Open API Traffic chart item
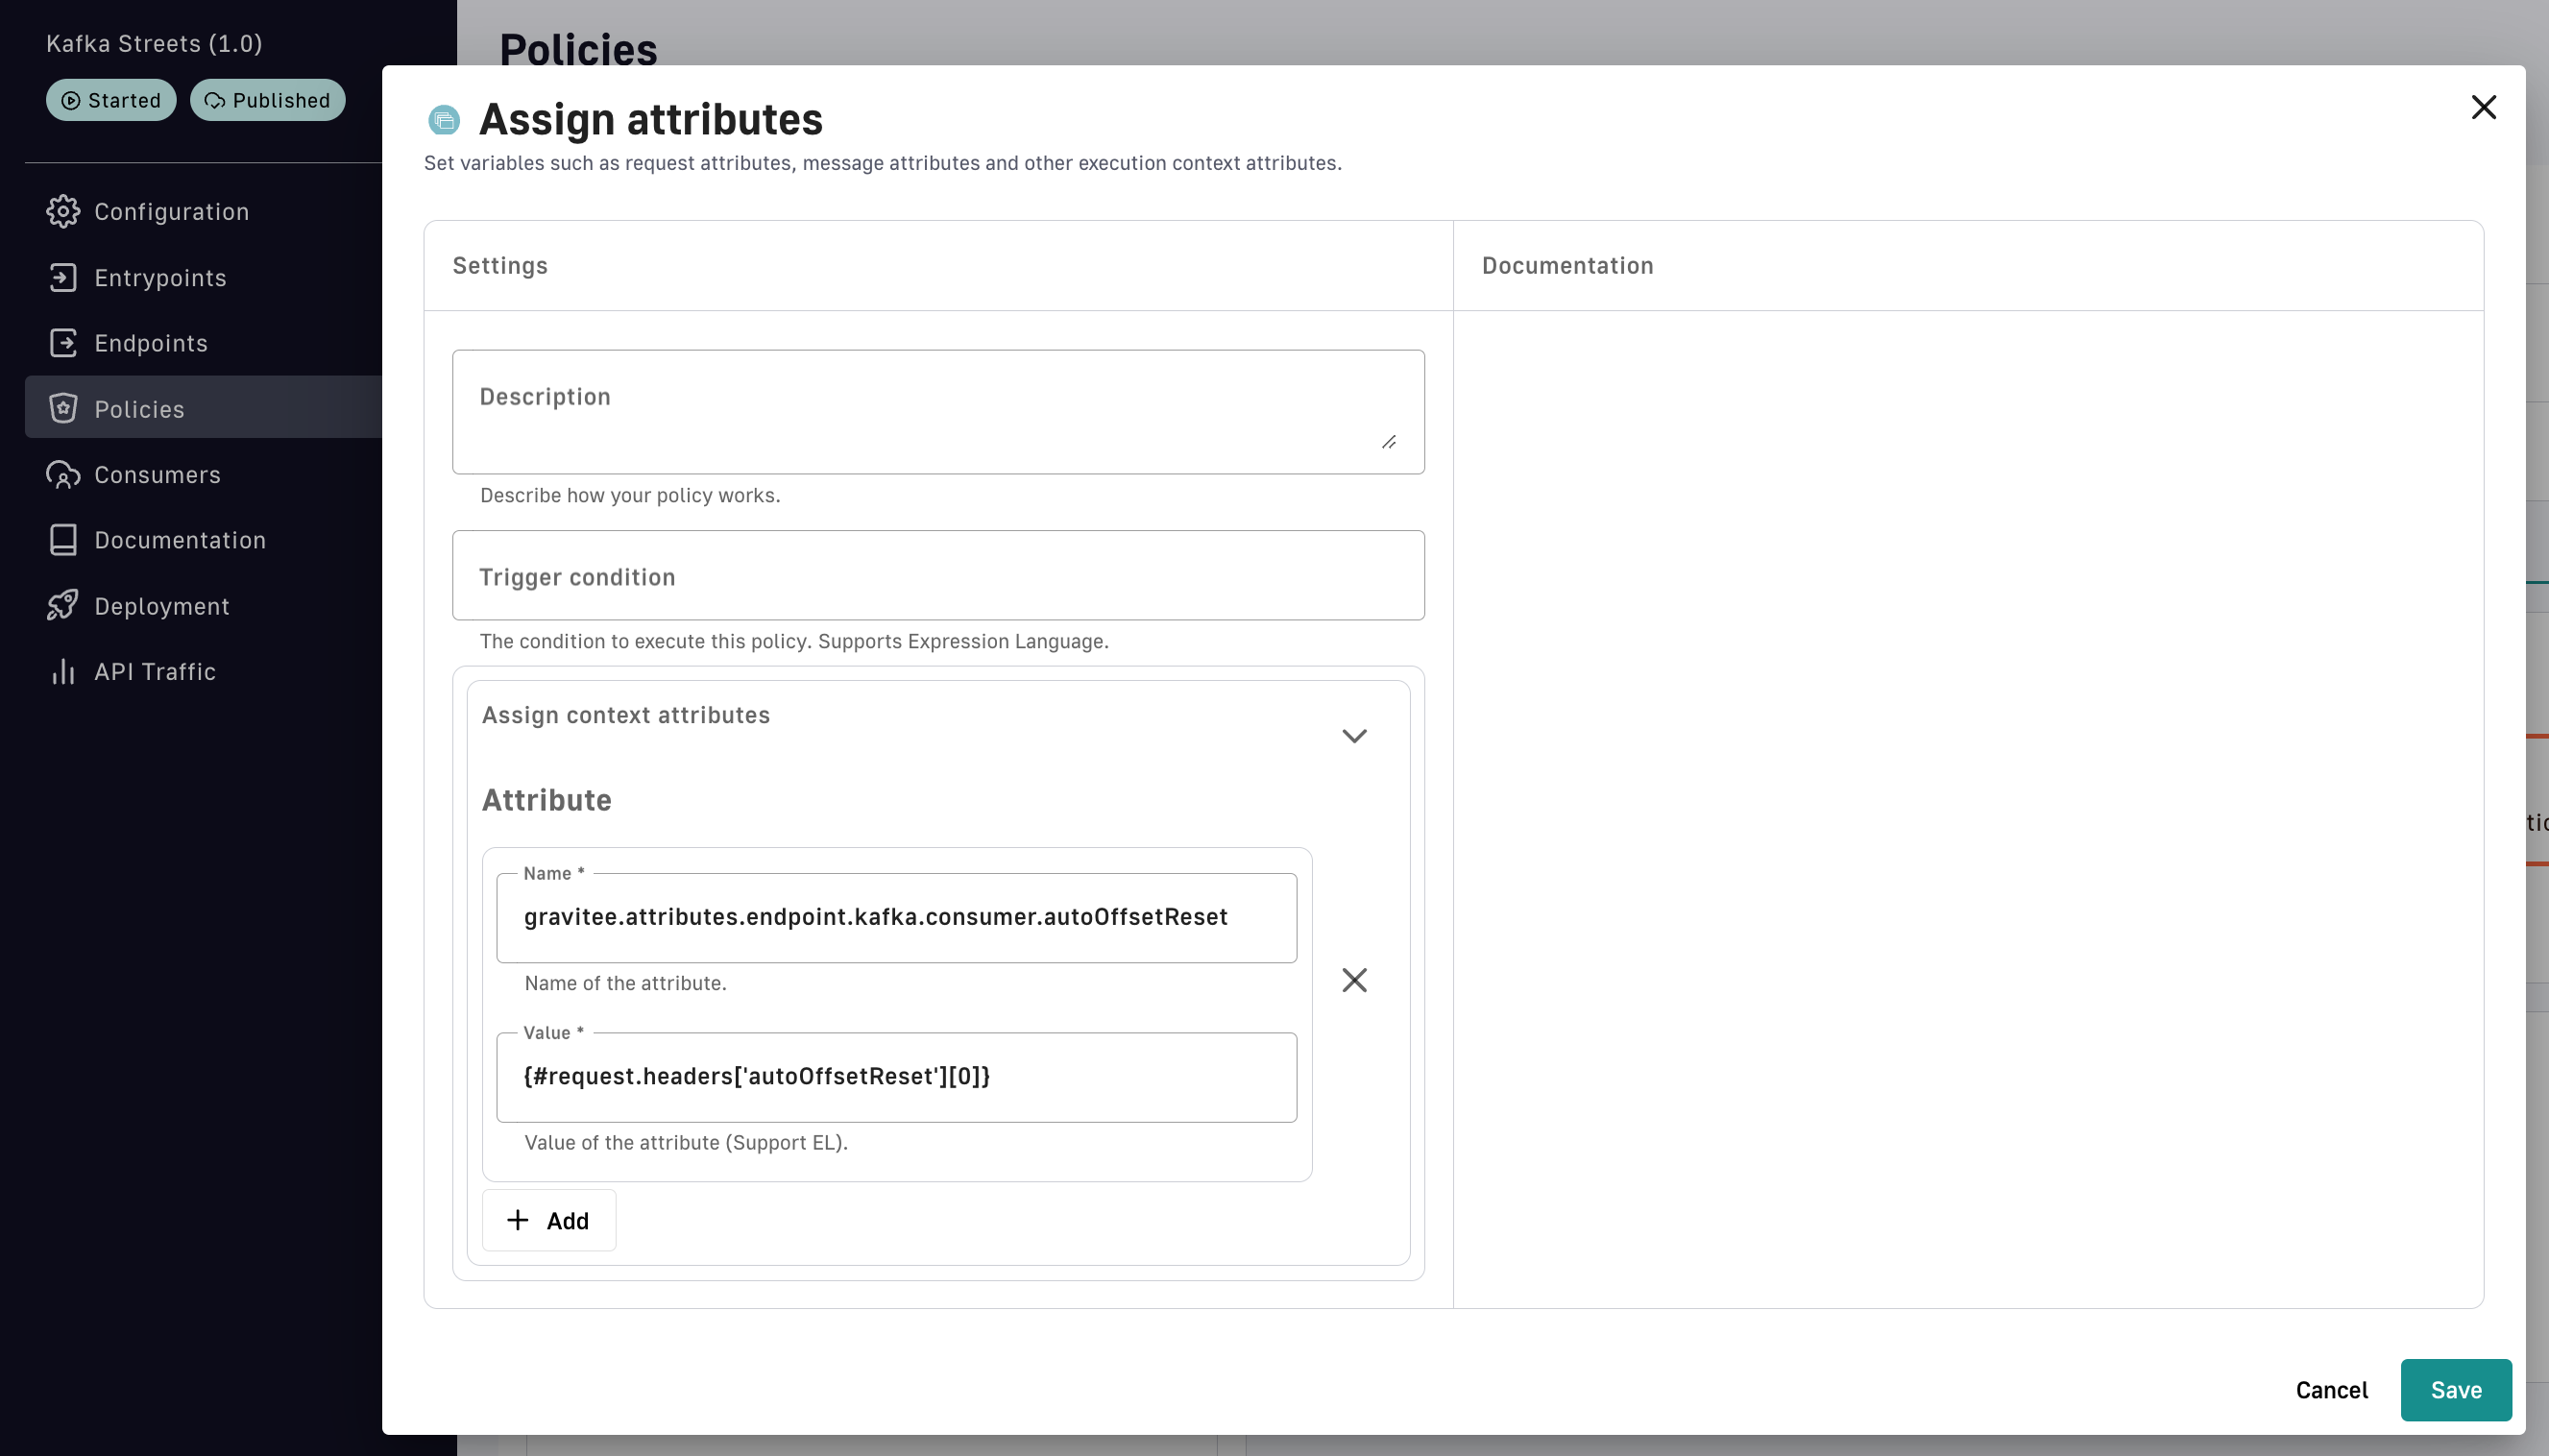Image resolution: width=2549 pixels, height=1456 pixels. tap(154, 671)
